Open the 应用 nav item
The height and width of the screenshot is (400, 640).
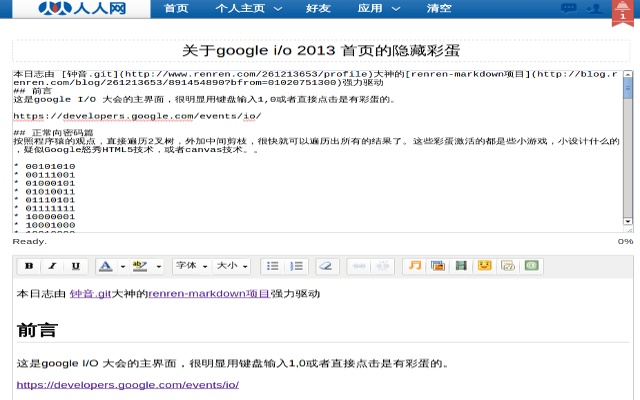point(370,8)
